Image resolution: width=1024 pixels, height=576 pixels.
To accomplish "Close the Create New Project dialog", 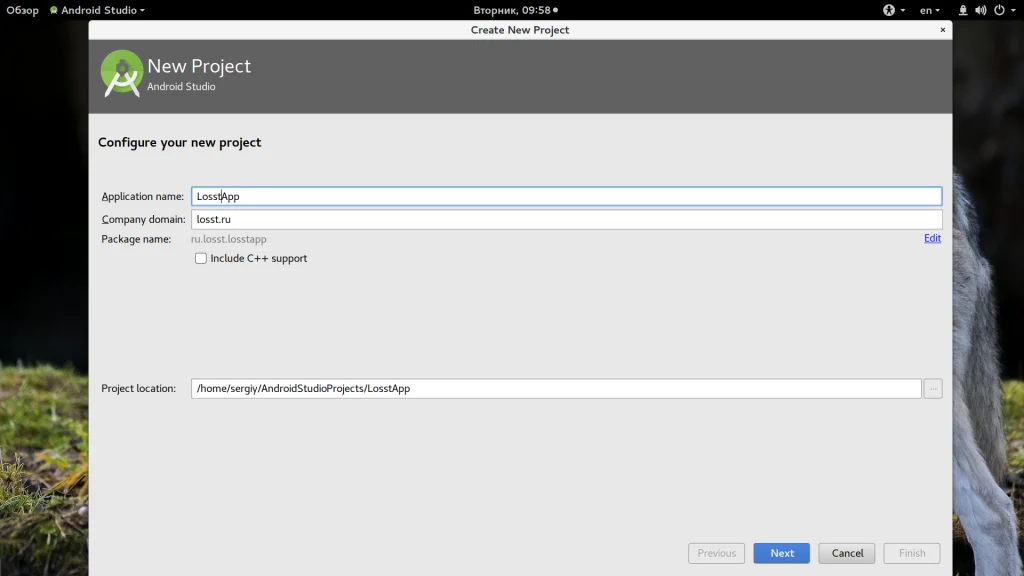I will pos(942,29).
